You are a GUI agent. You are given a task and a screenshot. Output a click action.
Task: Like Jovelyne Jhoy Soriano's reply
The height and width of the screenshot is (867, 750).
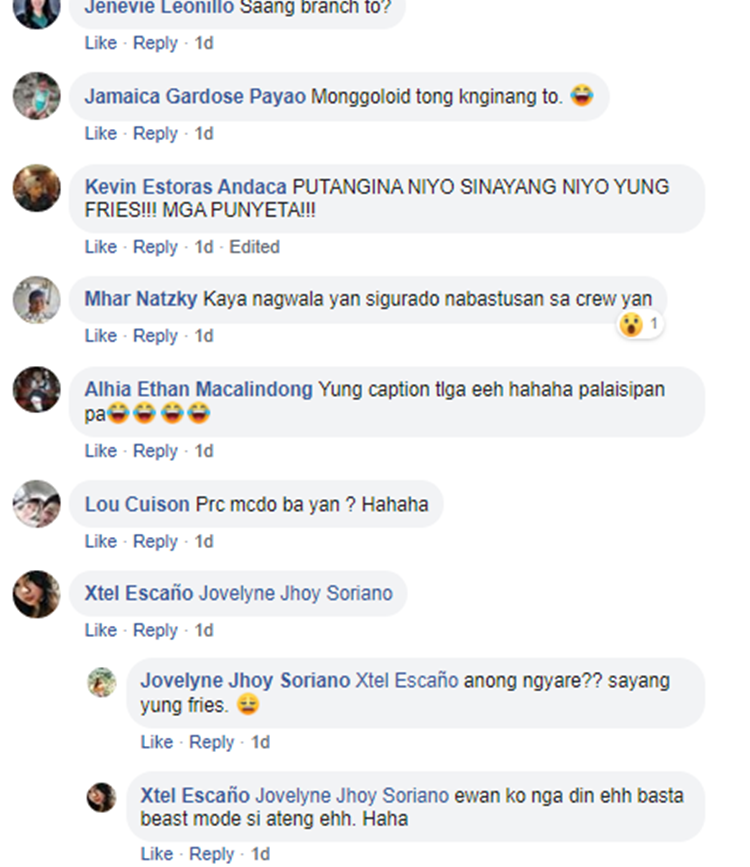pos(157,742)
